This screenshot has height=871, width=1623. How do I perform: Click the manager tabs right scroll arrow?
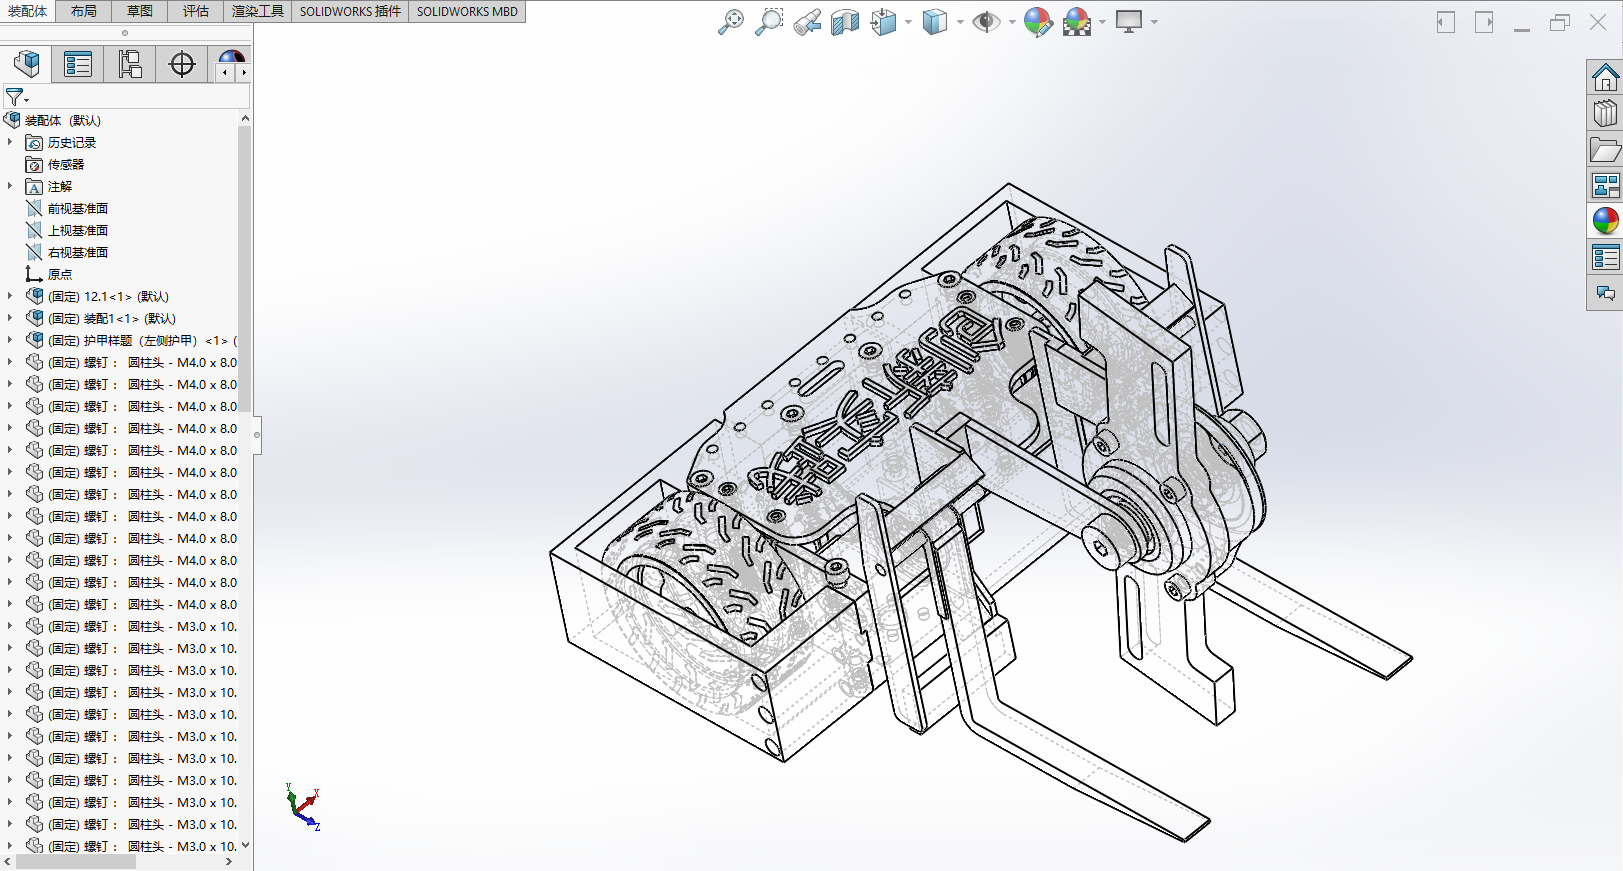(243, 72)
